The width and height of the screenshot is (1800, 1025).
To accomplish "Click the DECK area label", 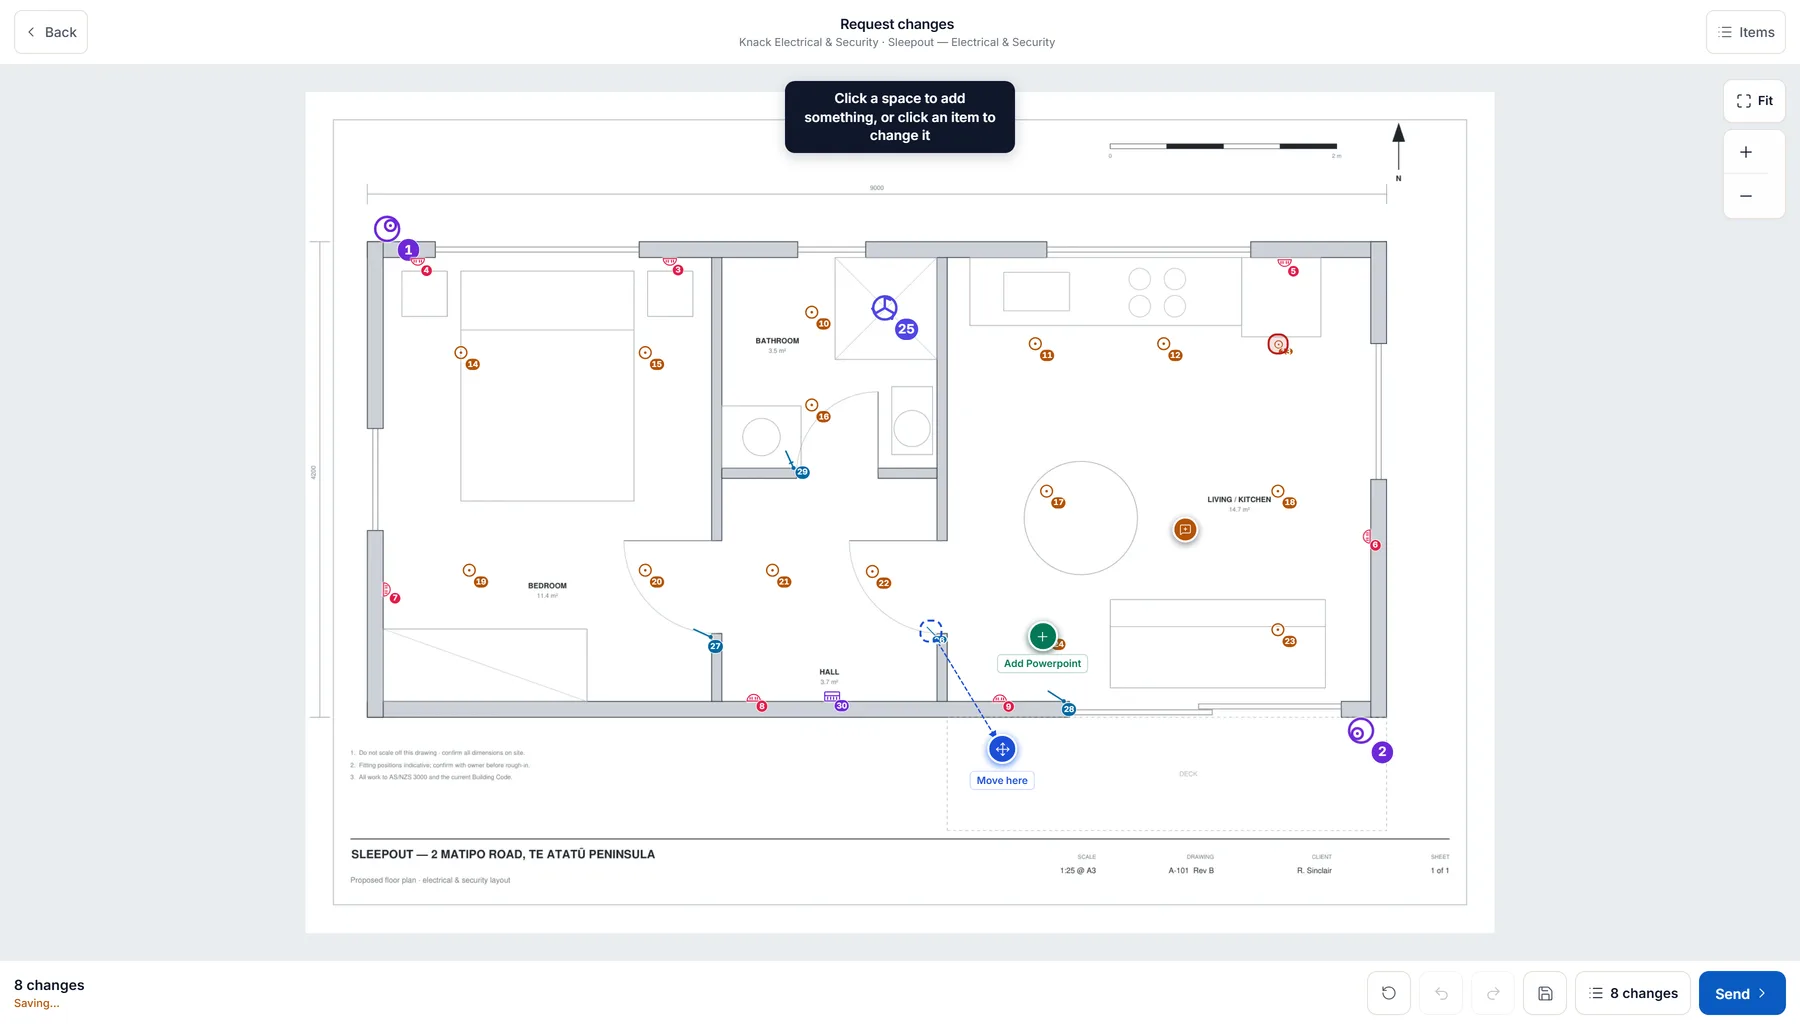I will pyautogui.click(x=1188, y=774).
